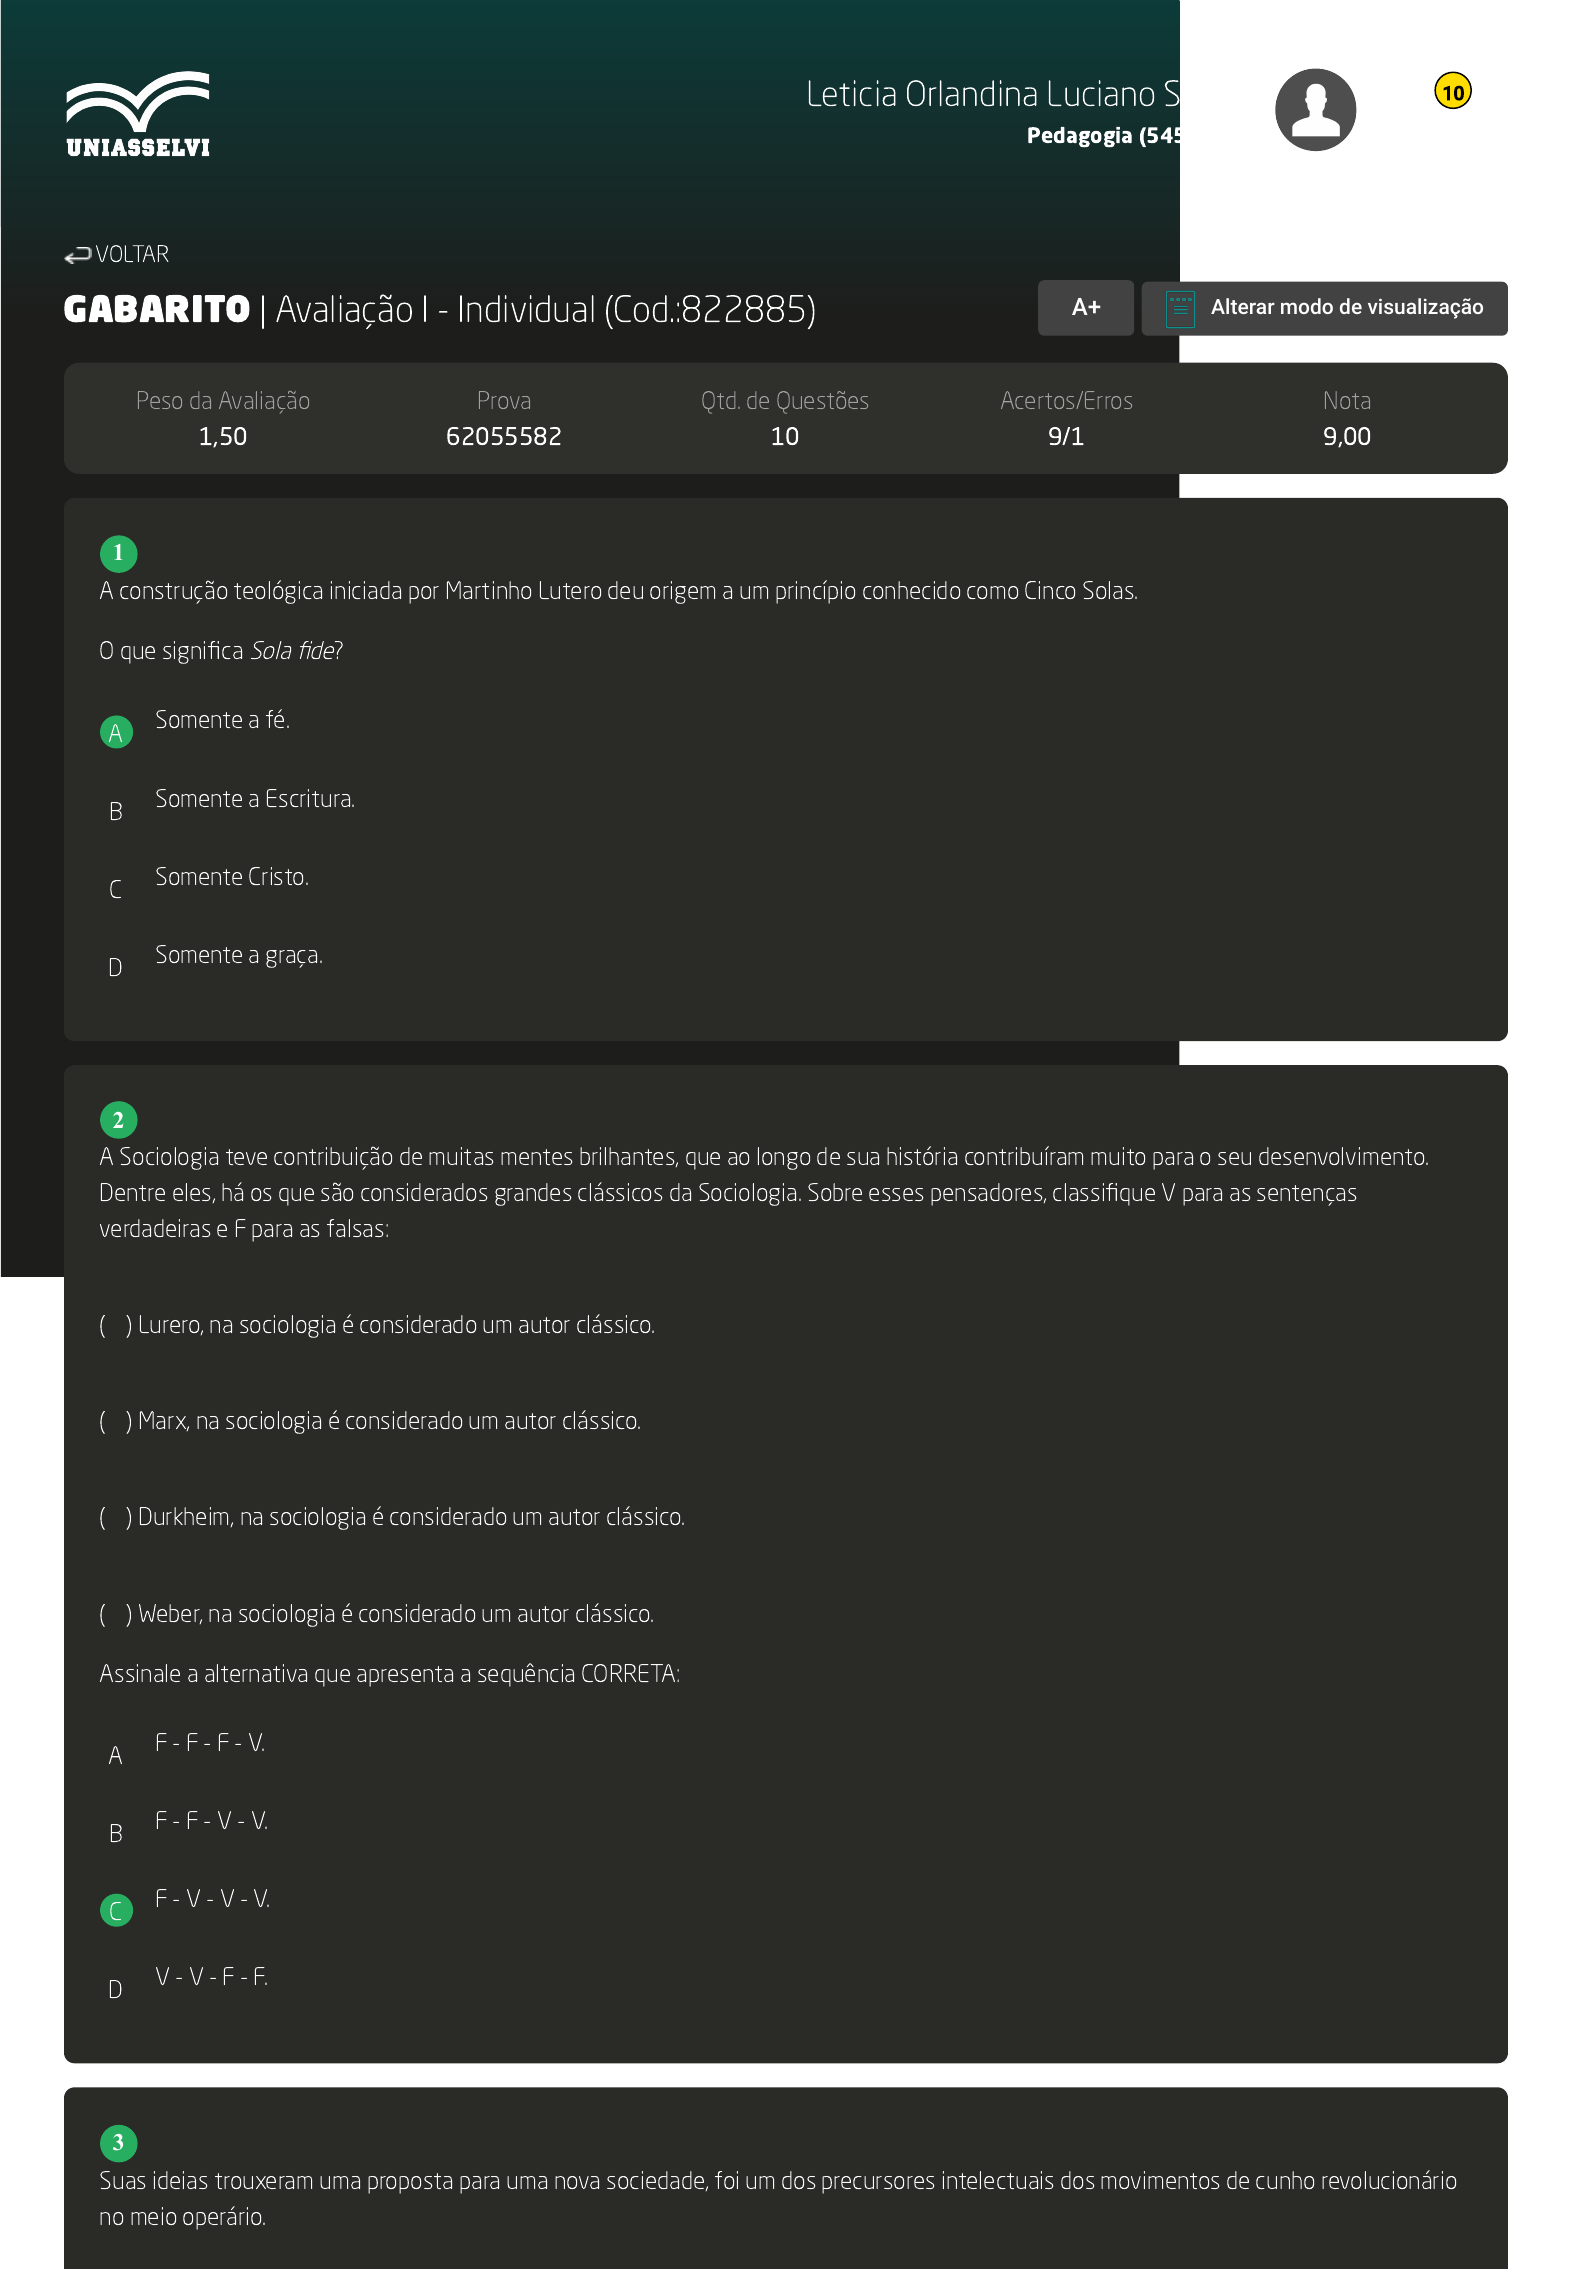Viewport: 1571px width, 2269px height.
Task: Choose answer B: F - F - V - V
Action: click(x=116, y=1833)
